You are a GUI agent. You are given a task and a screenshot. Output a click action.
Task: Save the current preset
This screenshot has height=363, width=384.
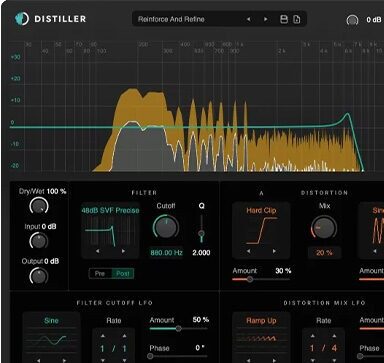coord(284,19)
